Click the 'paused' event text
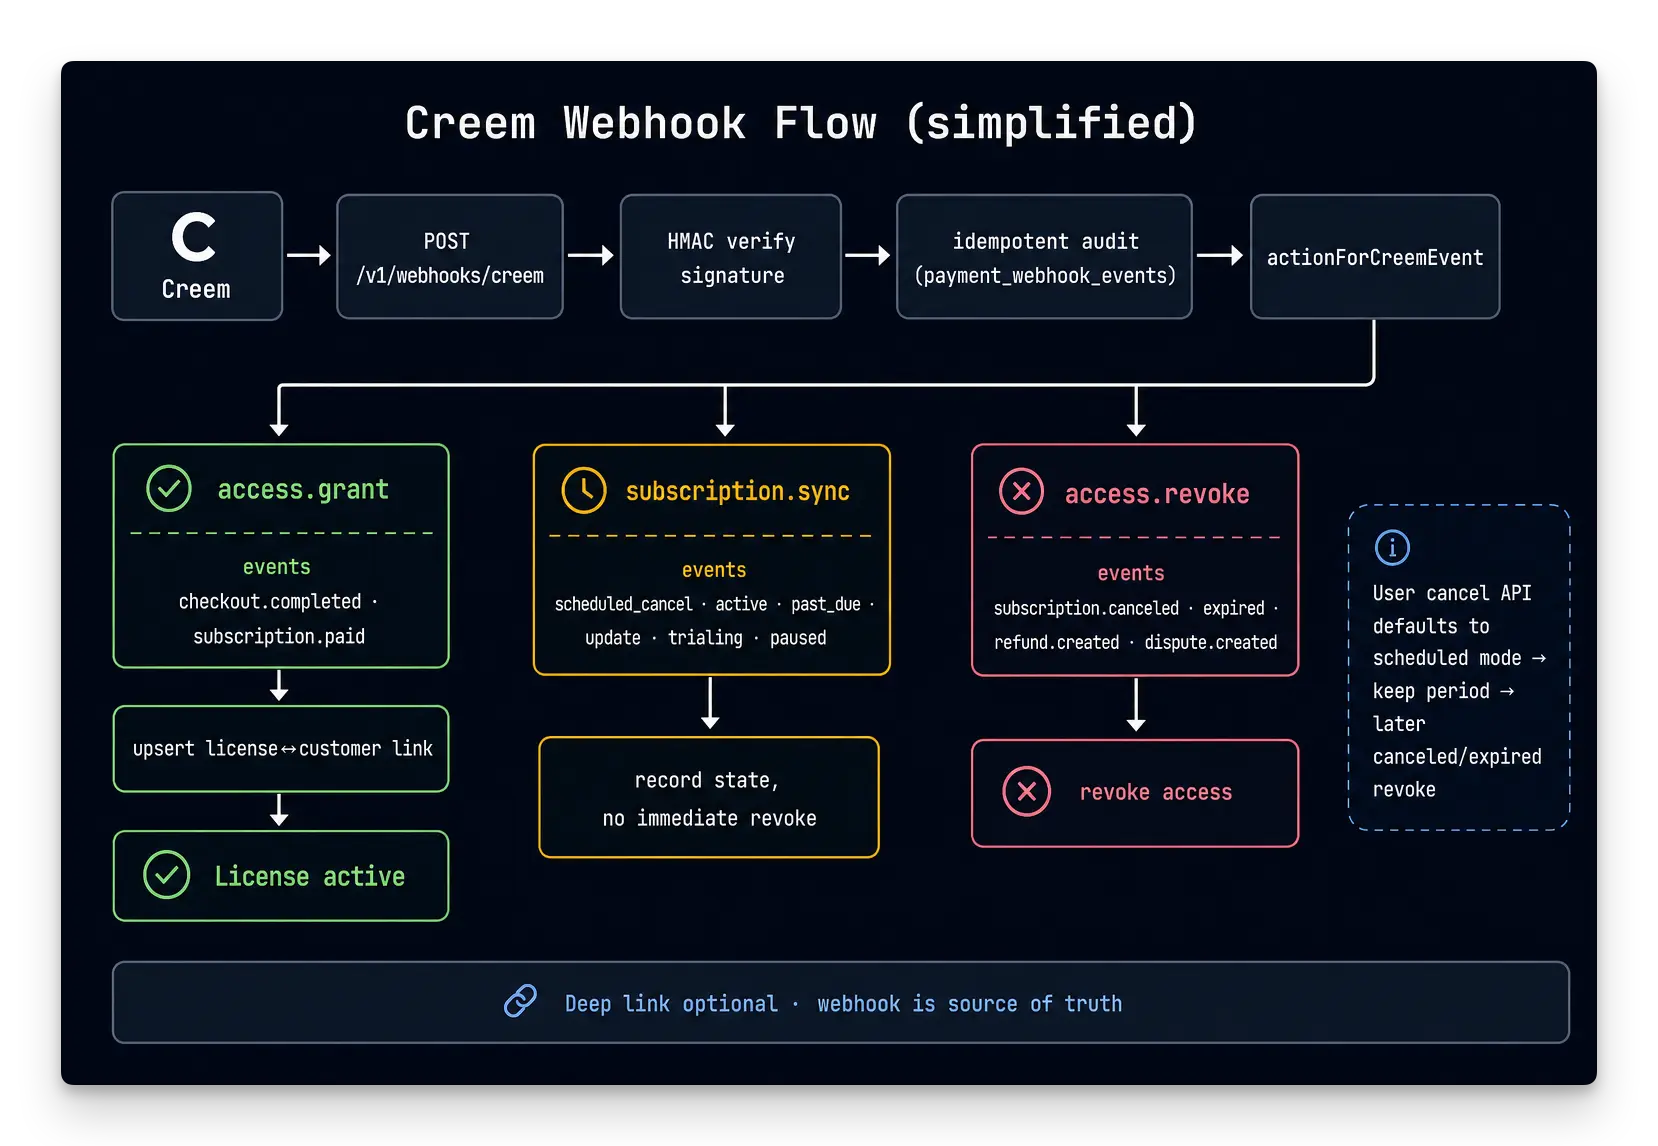This screenshot has height=1146, width=1658. pos(798,638)
